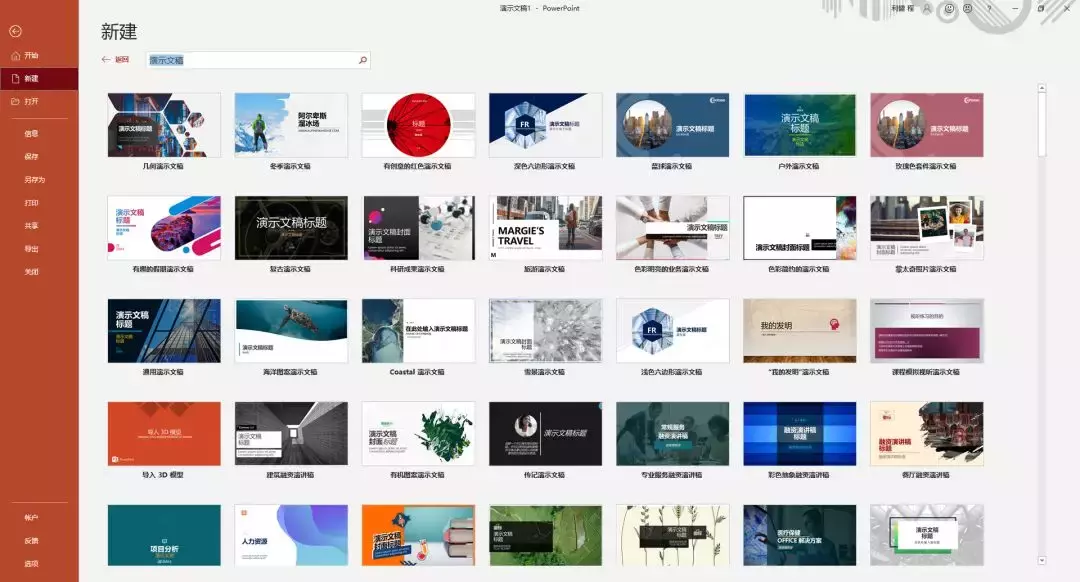Click the 打开 folder icon

tap(16, 101)
